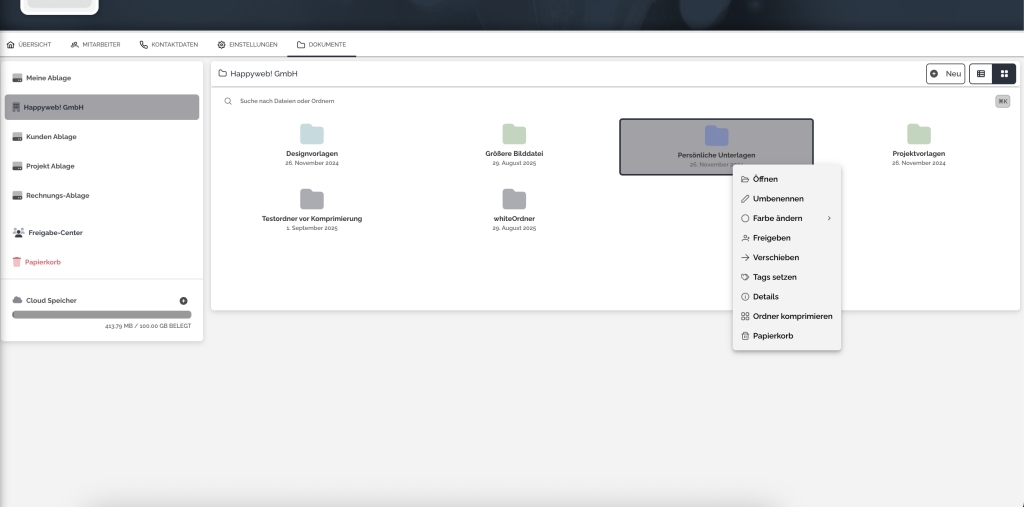
Task: Switch to the Einstellungen tab
Action: [248, 44]
